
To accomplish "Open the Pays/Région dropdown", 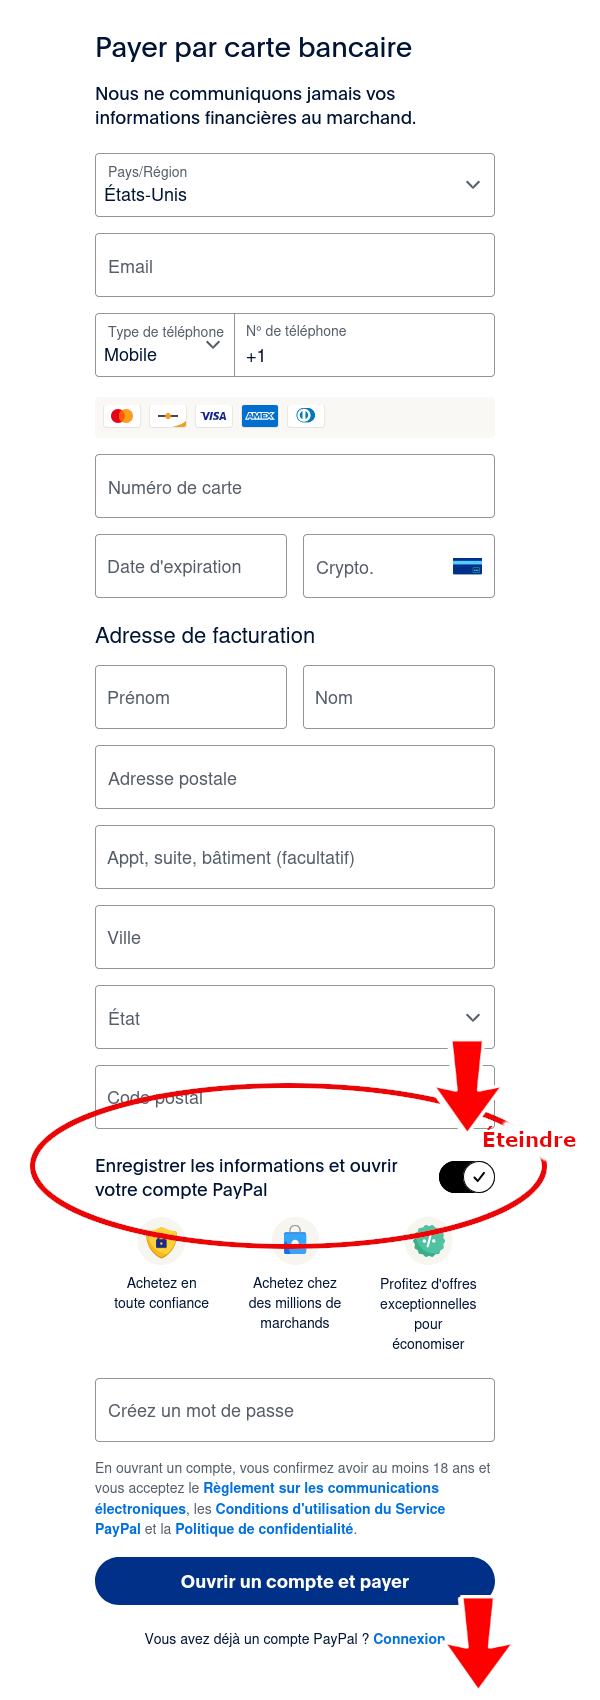I will 295,185.
